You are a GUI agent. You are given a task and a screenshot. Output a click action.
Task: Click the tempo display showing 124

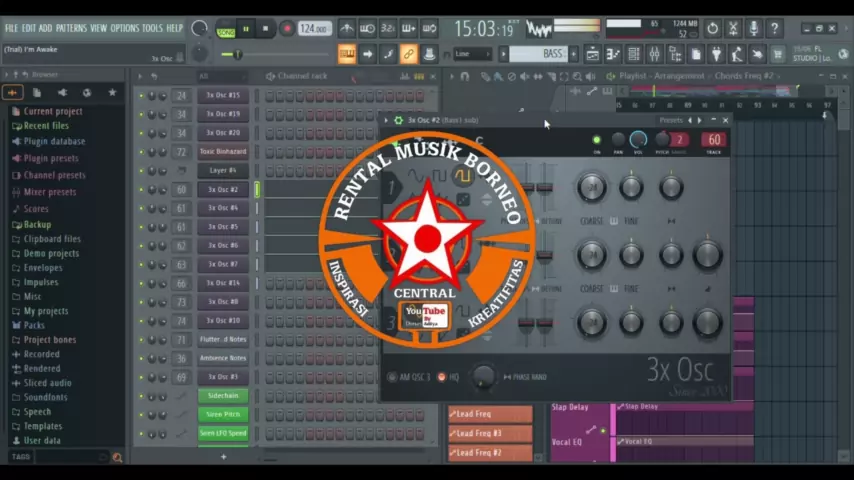[x=314, y=29]
